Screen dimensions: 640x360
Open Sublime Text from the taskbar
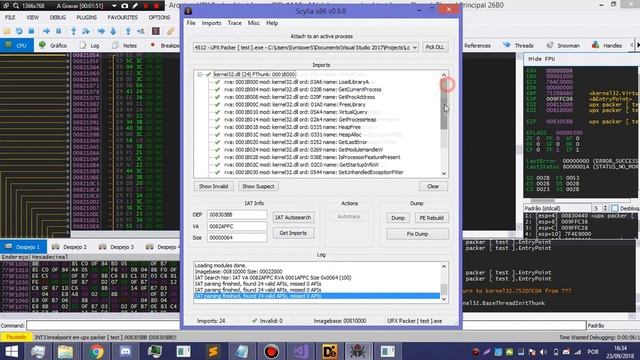tap(213, 351)
